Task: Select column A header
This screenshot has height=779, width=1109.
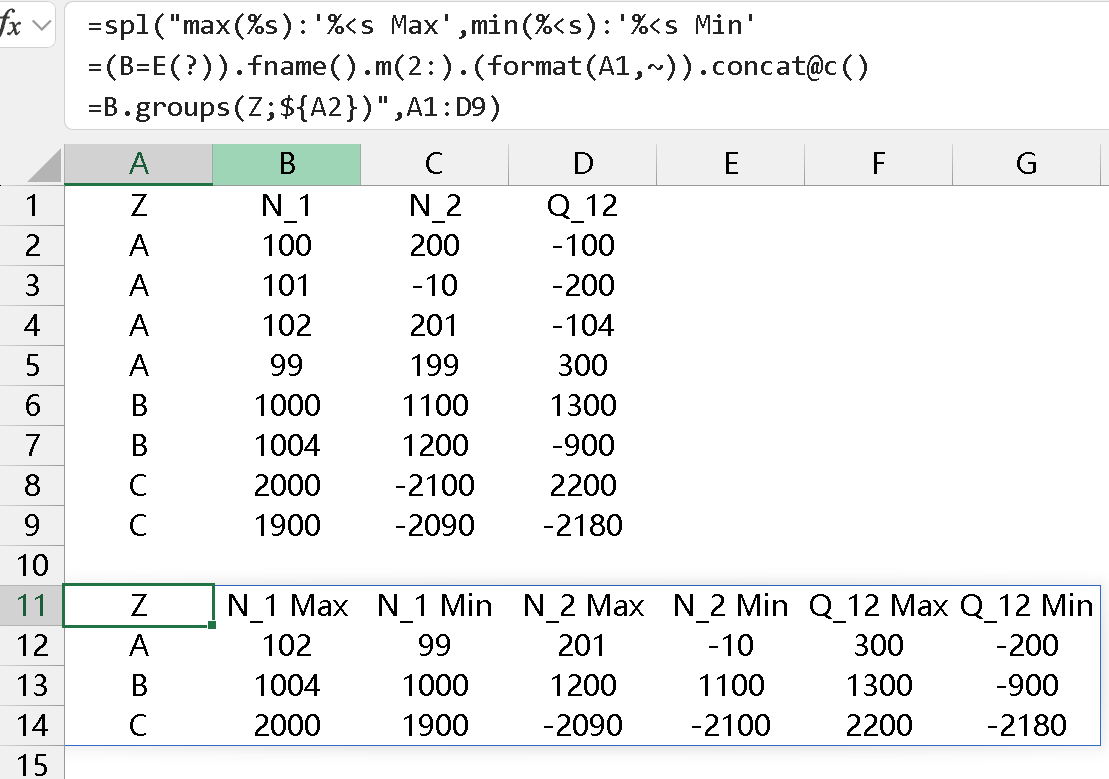Action: point(138,165)
